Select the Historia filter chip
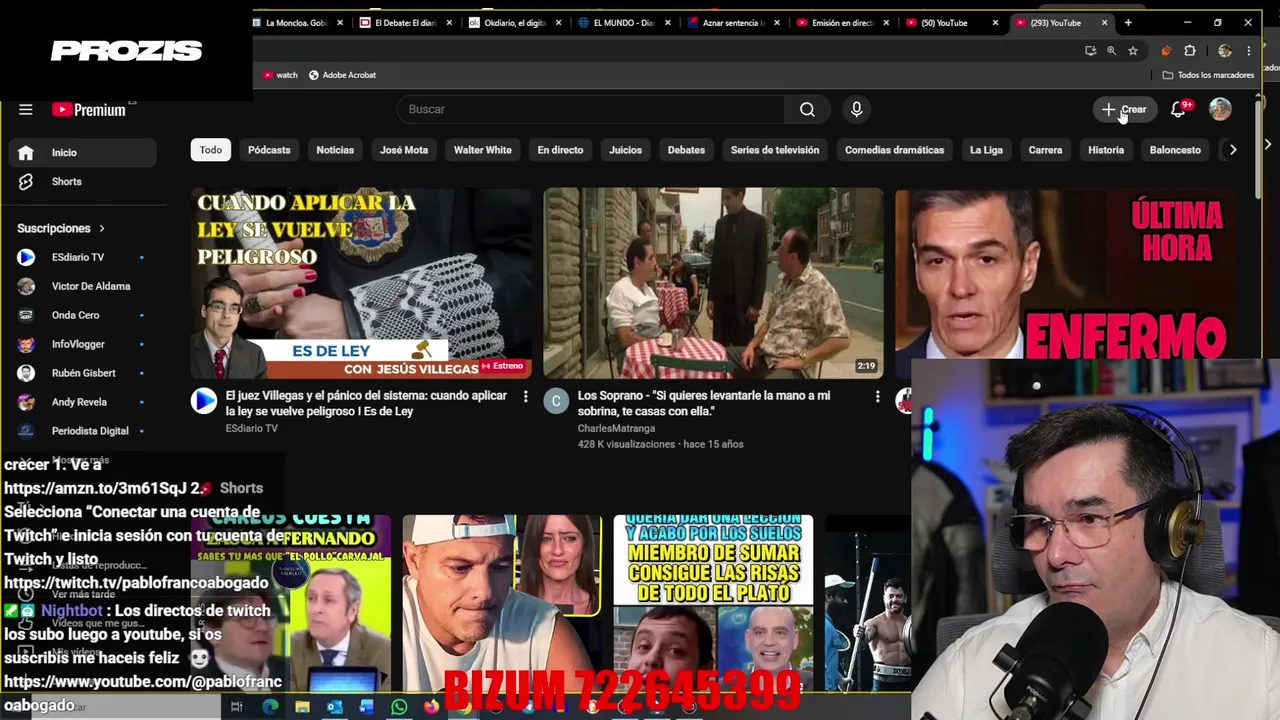This screenshot has height=720, width=1280. [x=1106, y=150]
